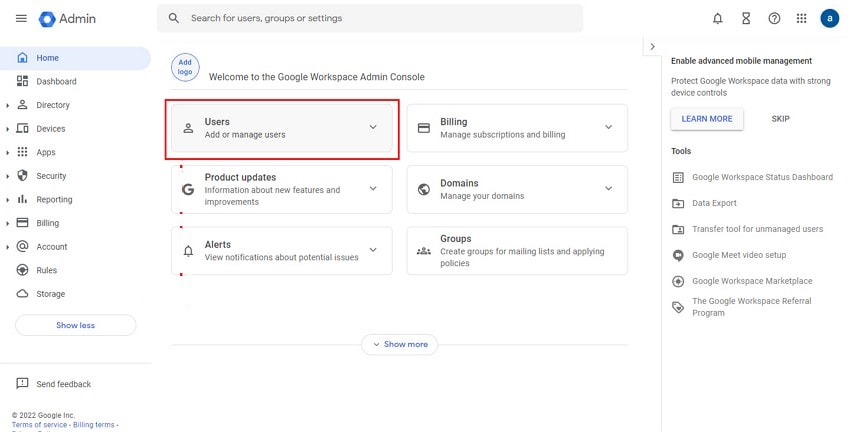Expand the Domains card chevron
Screen dimensions: 850x432
608,189
